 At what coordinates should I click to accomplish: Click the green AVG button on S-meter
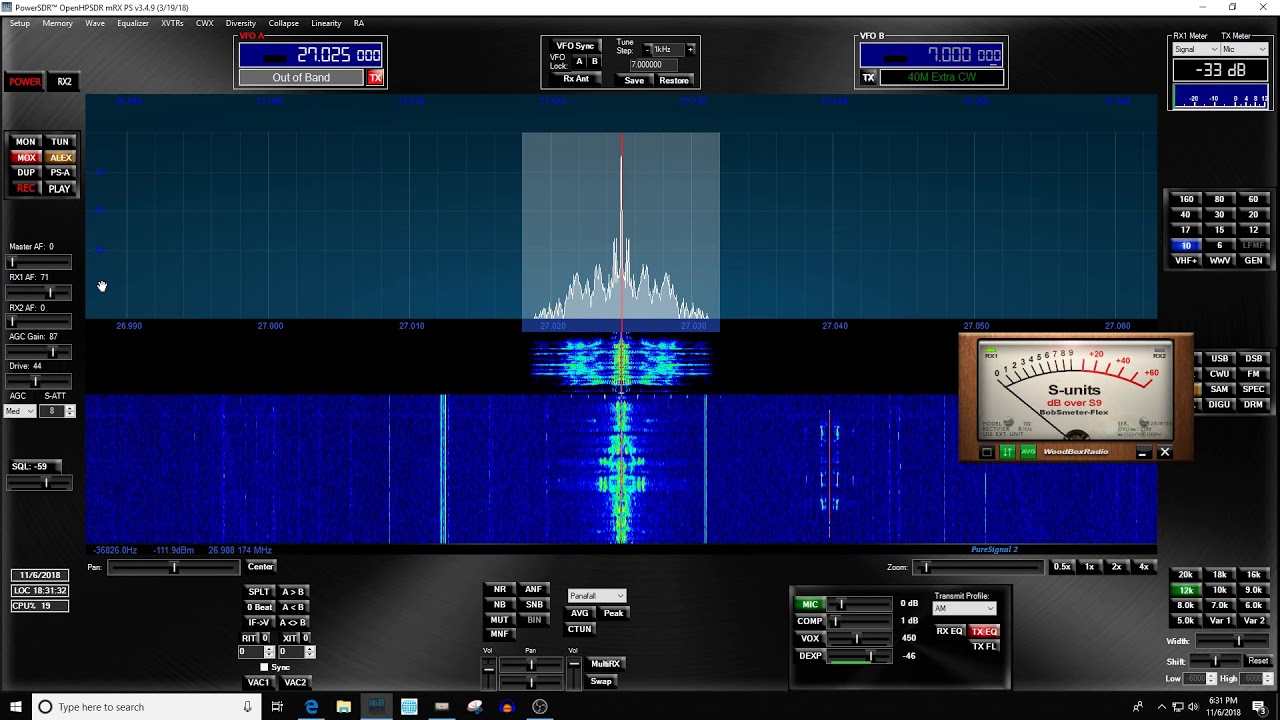[x=1027, y=452]
